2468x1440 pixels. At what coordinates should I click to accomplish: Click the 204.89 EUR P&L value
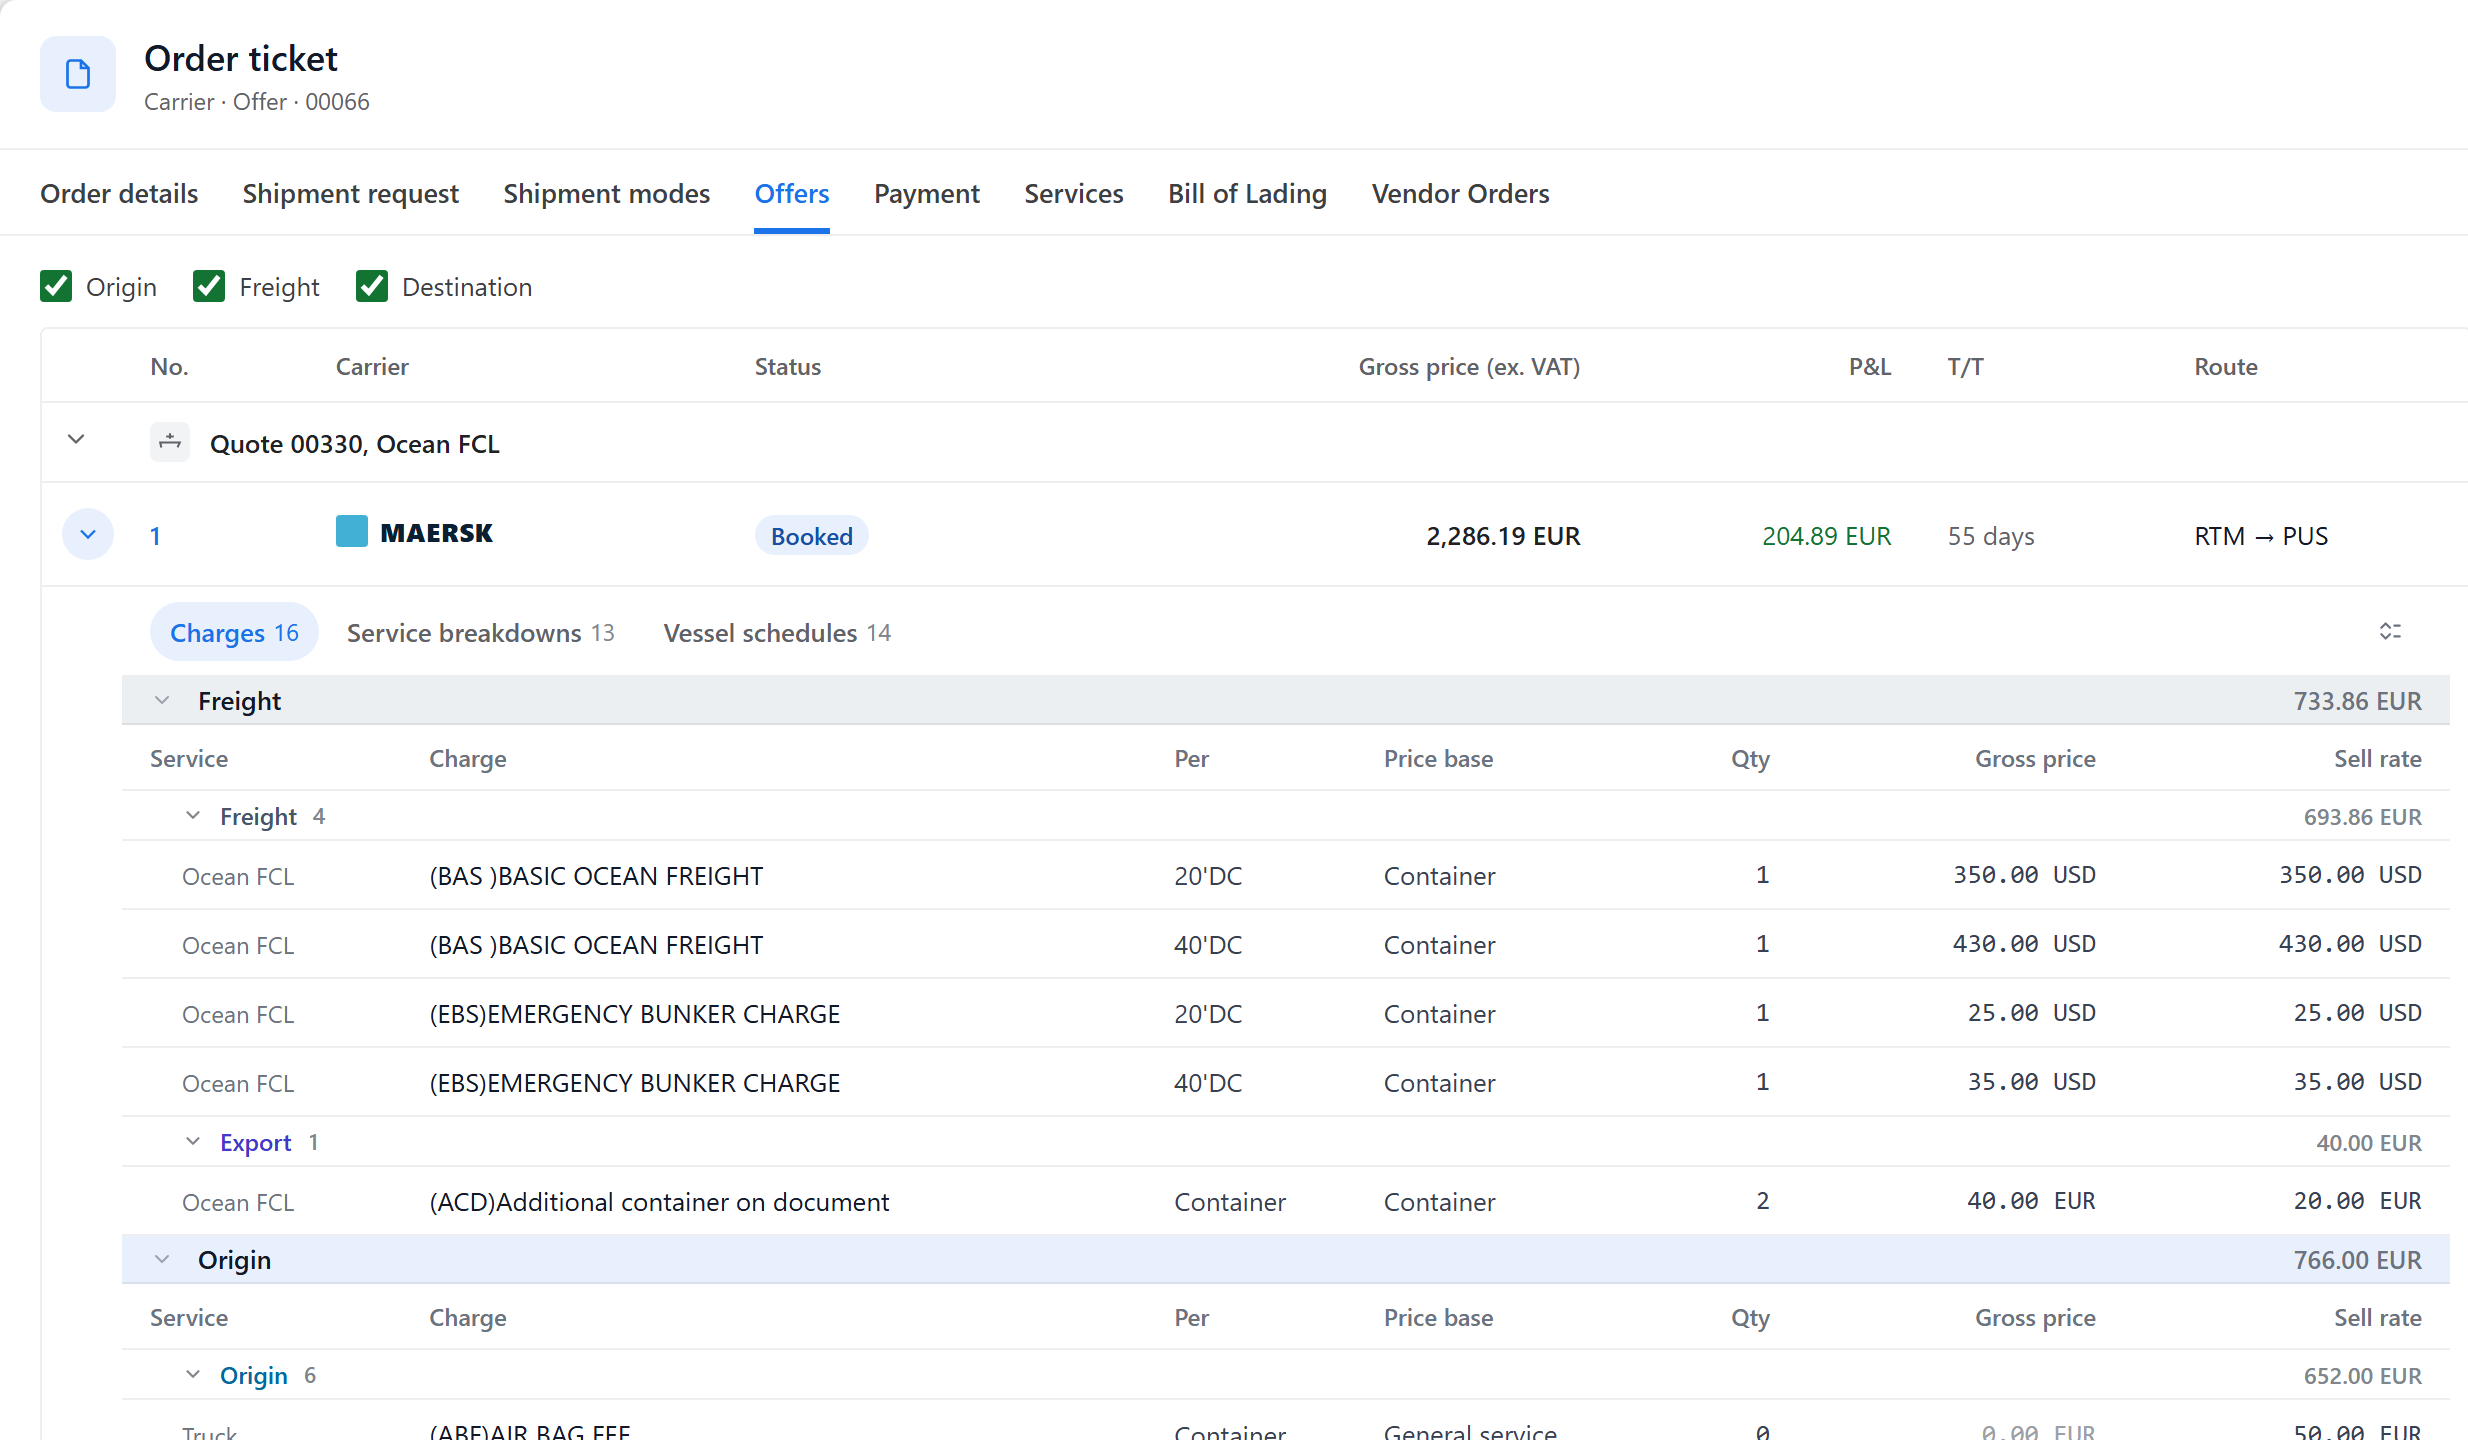pos(1826,535)
